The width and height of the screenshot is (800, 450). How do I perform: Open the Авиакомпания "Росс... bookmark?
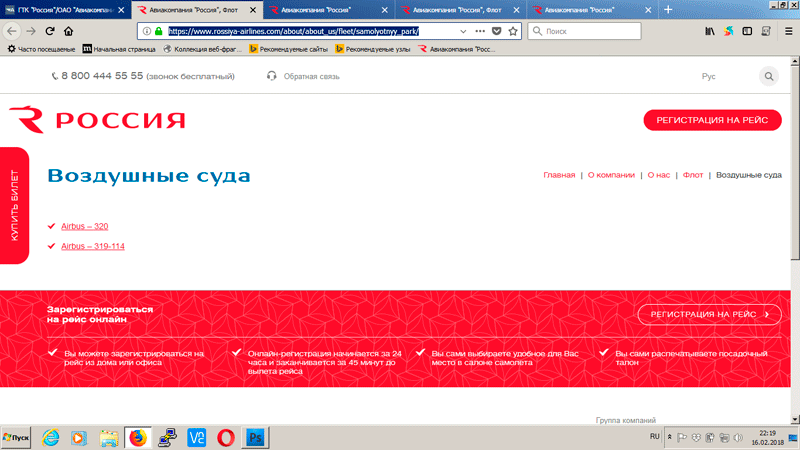(457, 49)
